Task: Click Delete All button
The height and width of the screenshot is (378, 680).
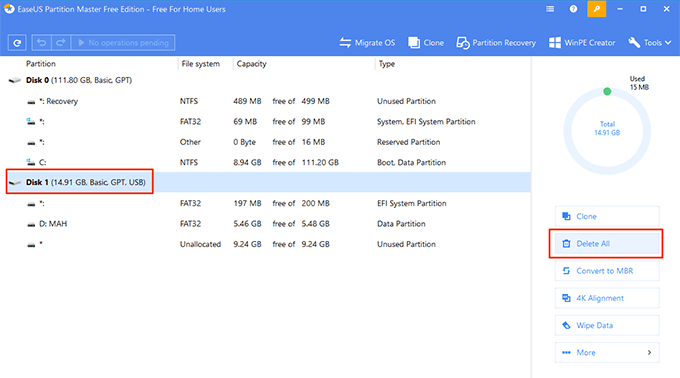Action: pos(607,244)
